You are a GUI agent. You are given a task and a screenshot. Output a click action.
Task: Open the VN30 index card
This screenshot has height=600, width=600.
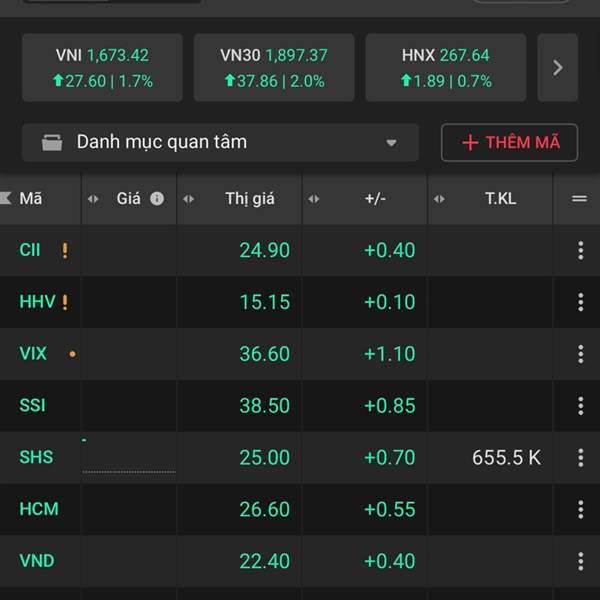coord(274,68)
